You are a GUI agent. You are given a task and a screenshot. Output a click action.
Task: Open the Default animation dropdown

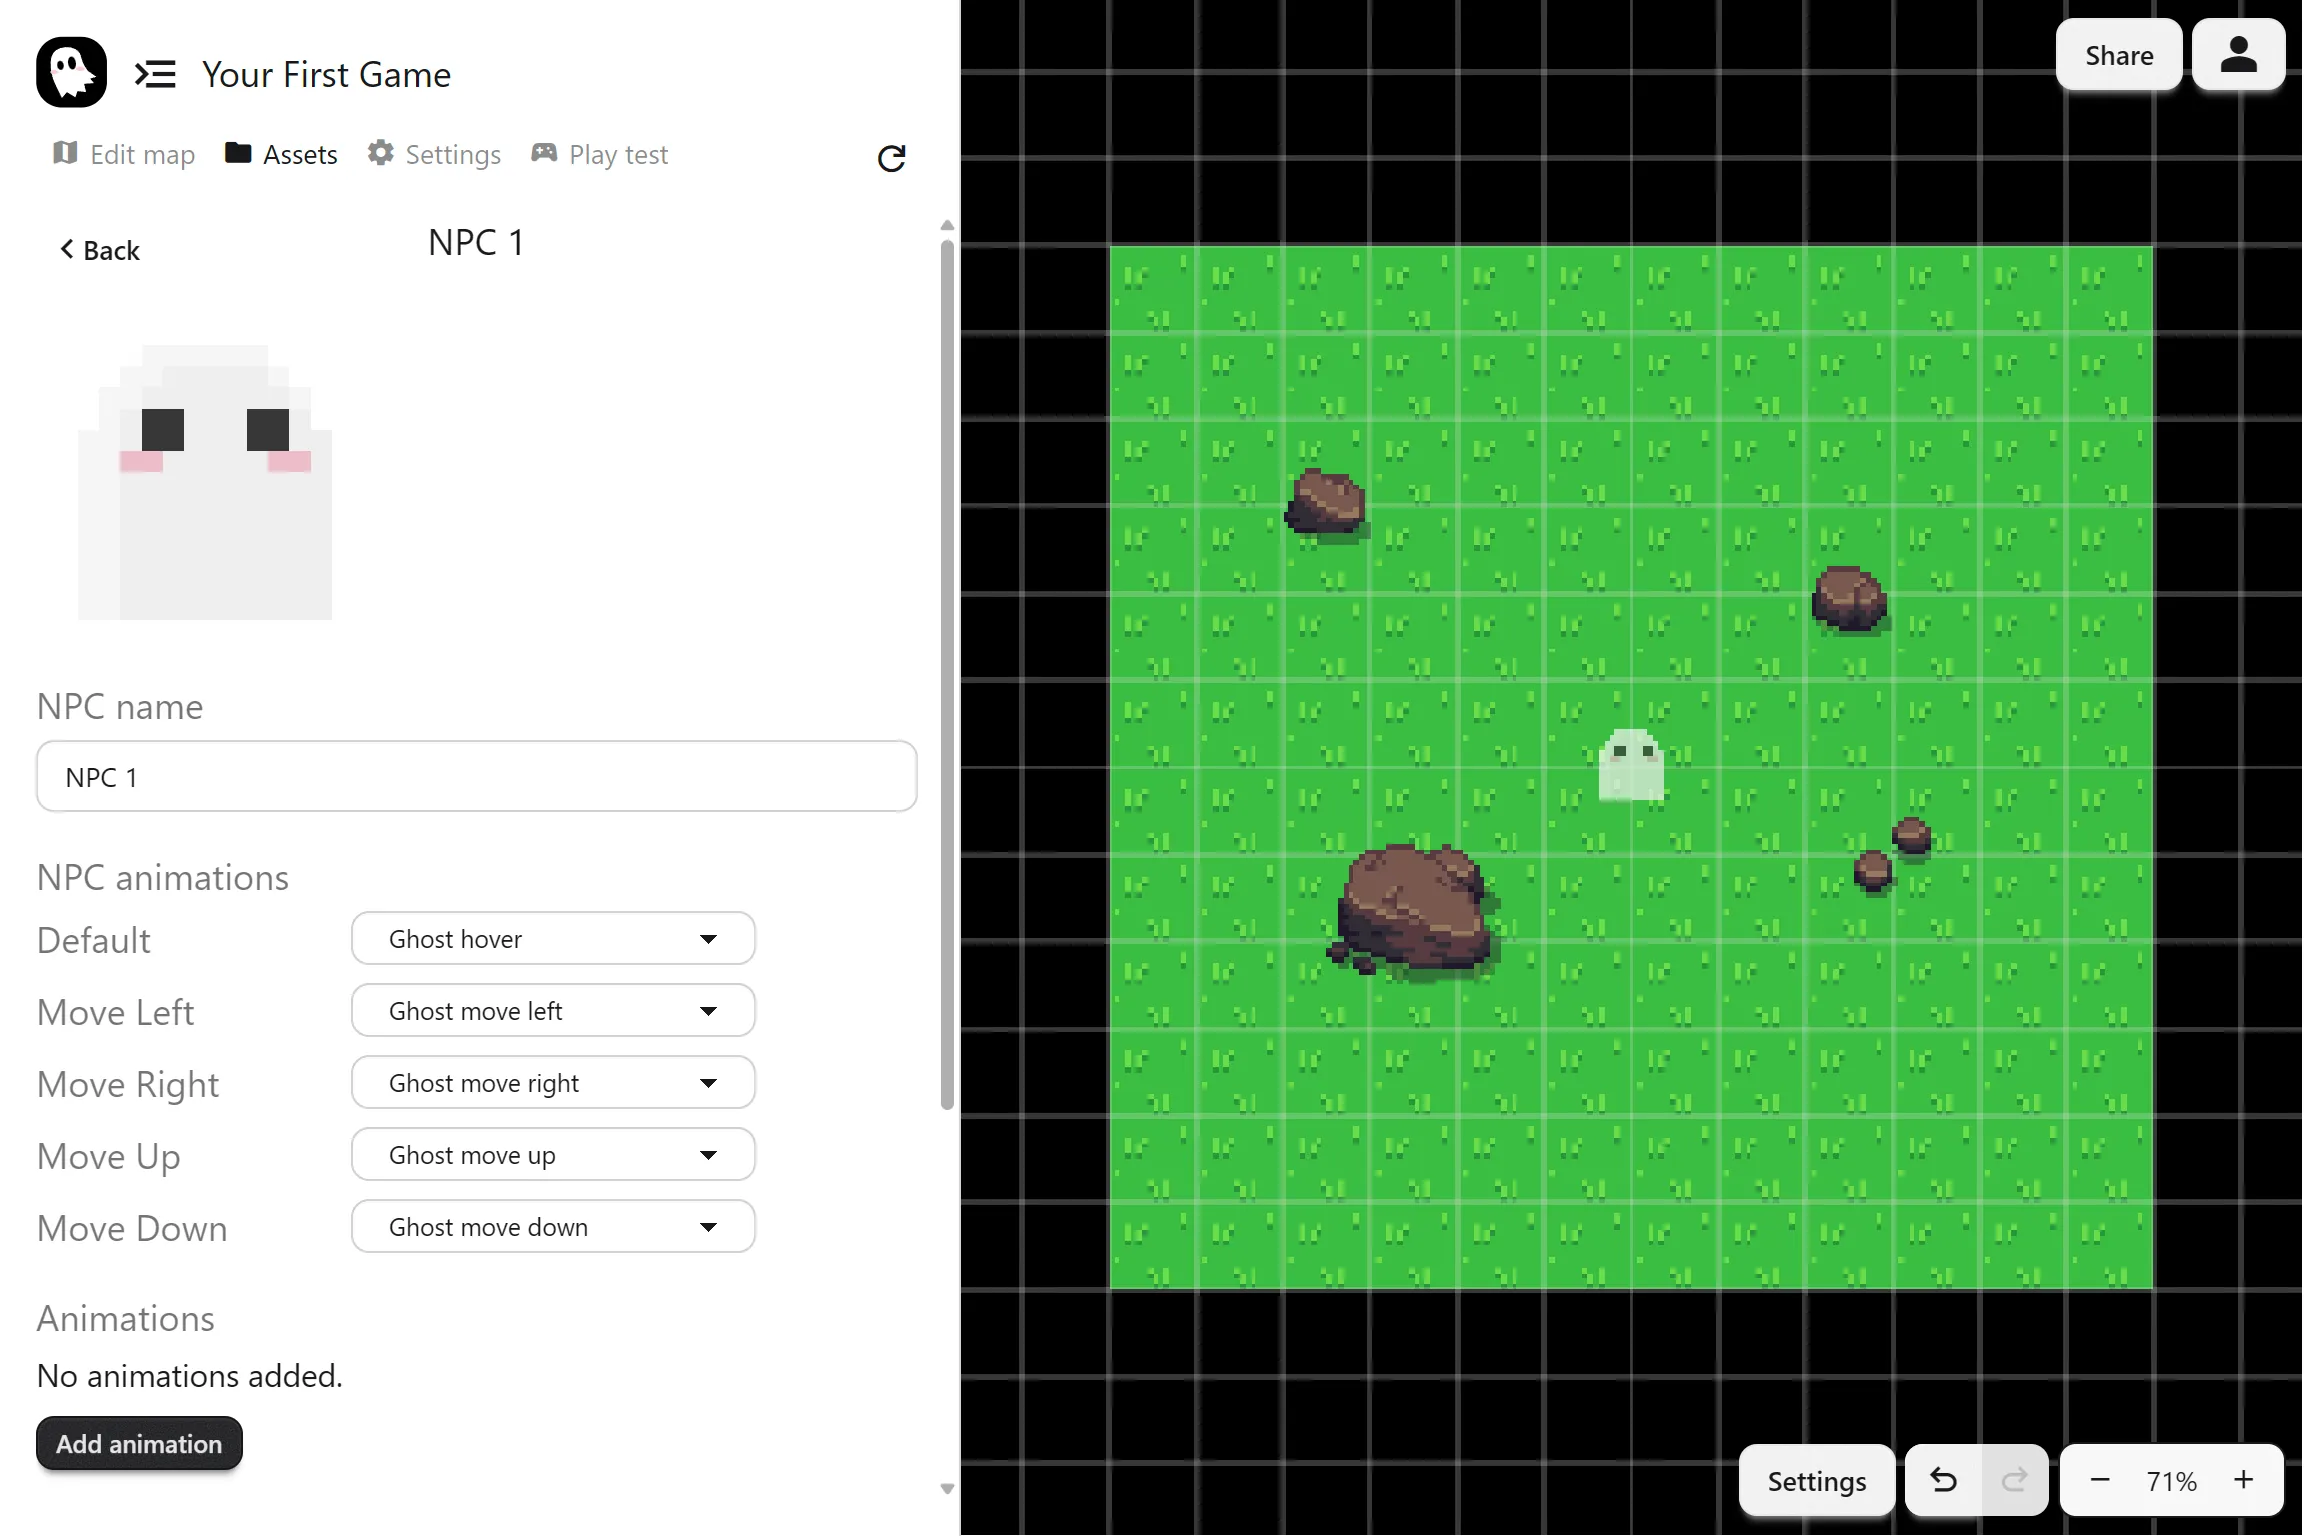pos(553,939)
